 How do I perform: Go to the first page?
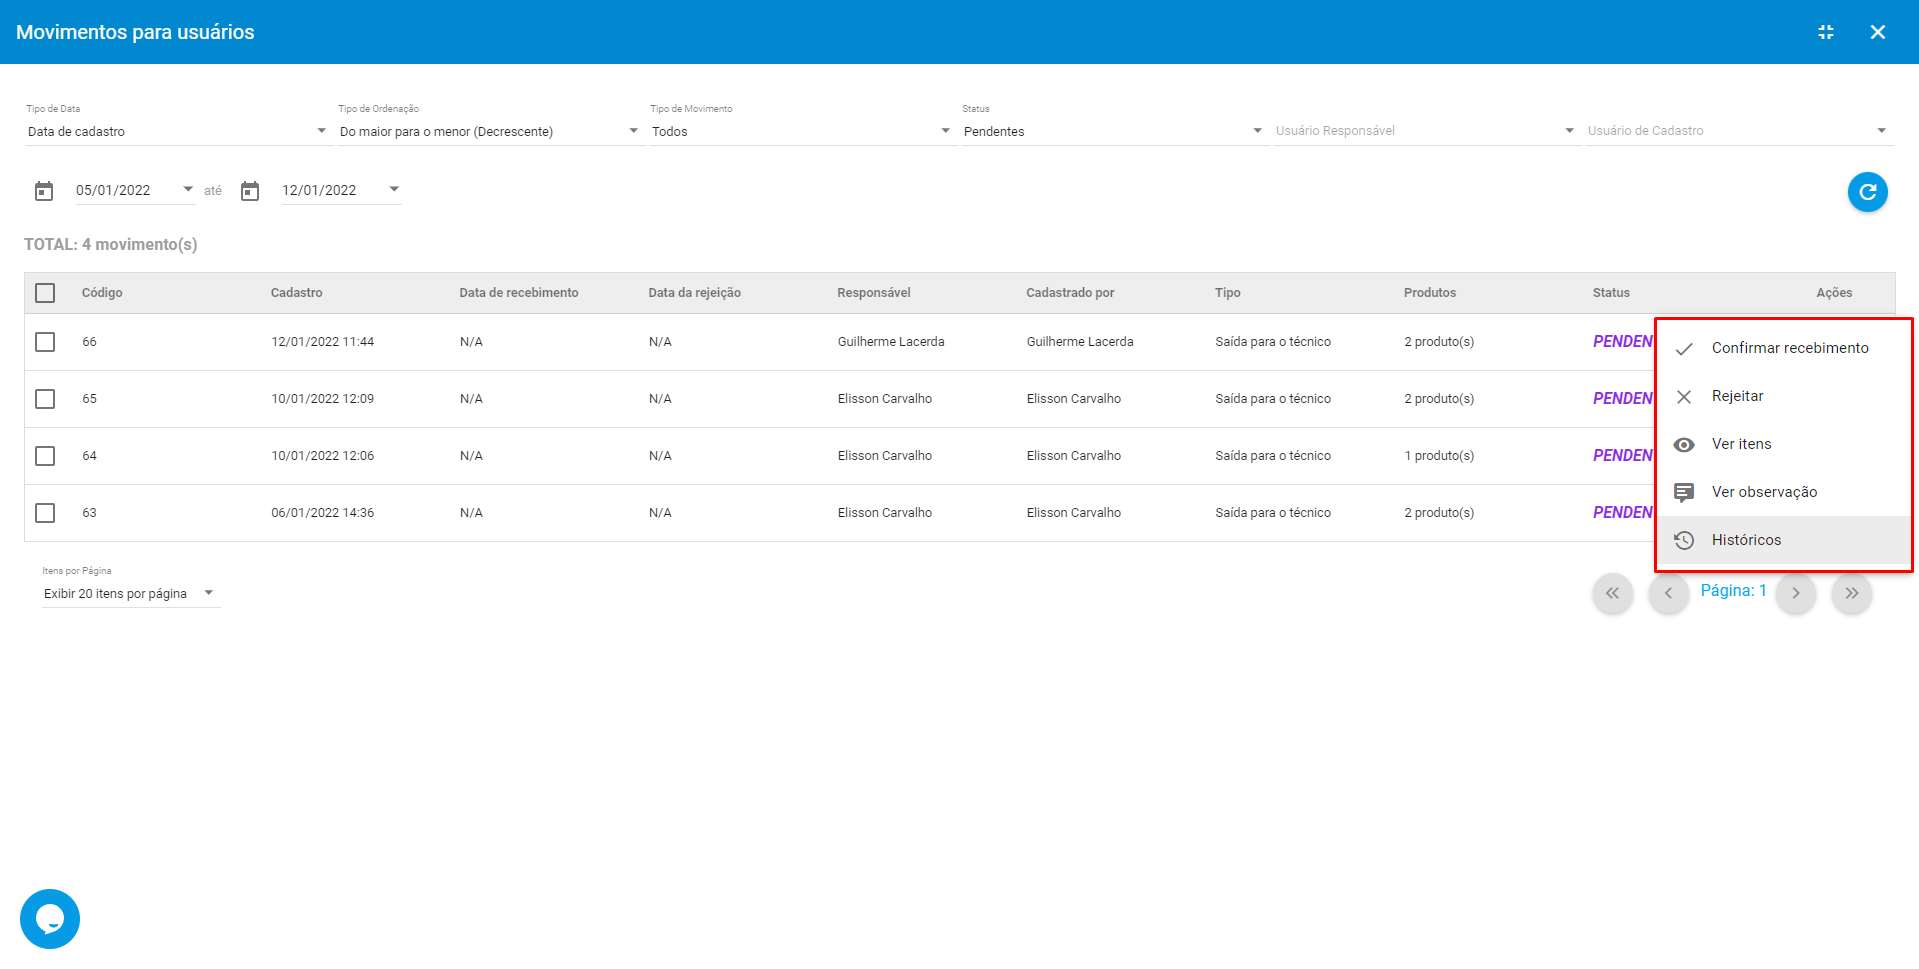tap(1612, 593)
